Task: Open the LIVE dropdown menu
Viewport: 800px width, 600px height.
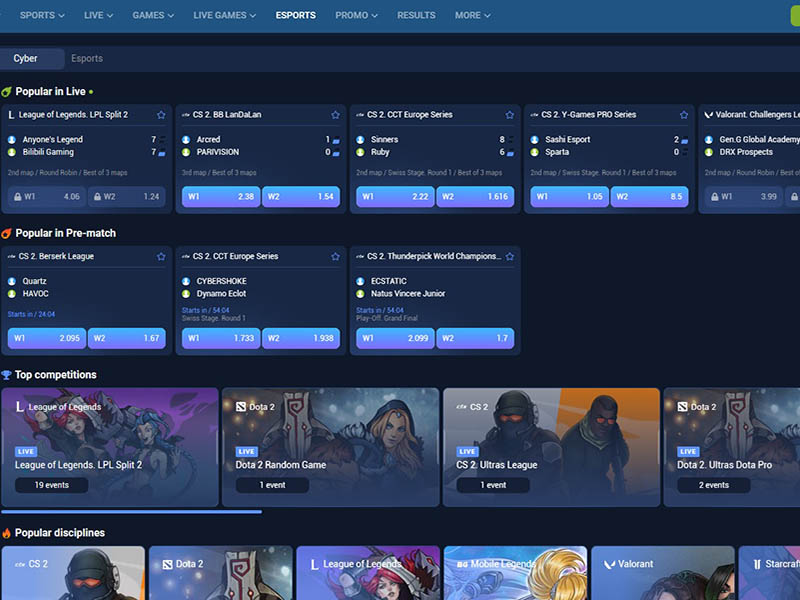Action: click(98, 15)
